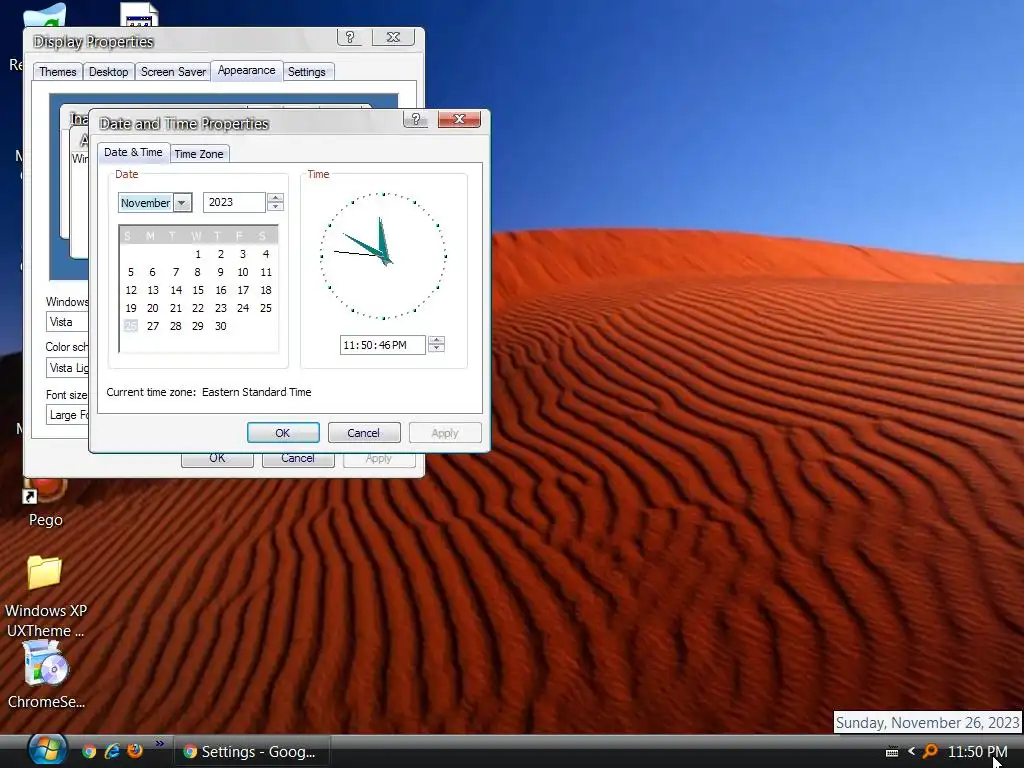1024x768 pixels.
Task: Select day 1 in the calendar
Action: point(198,254)
